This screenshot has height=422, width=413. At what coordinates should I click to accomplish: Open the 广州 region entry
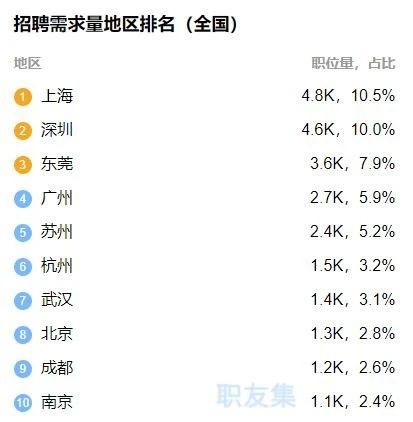pyautogui.click(x=57, y=198)
